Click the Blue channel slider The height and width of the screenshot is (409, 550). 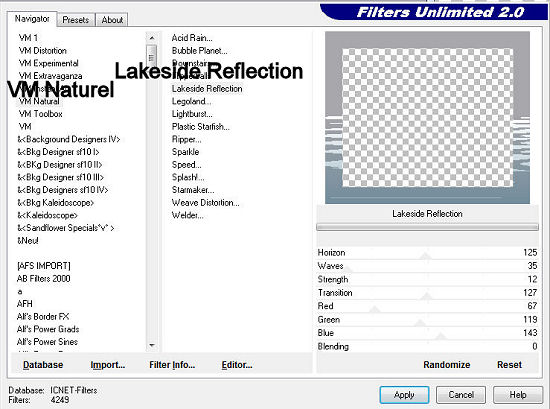(441, 336)
